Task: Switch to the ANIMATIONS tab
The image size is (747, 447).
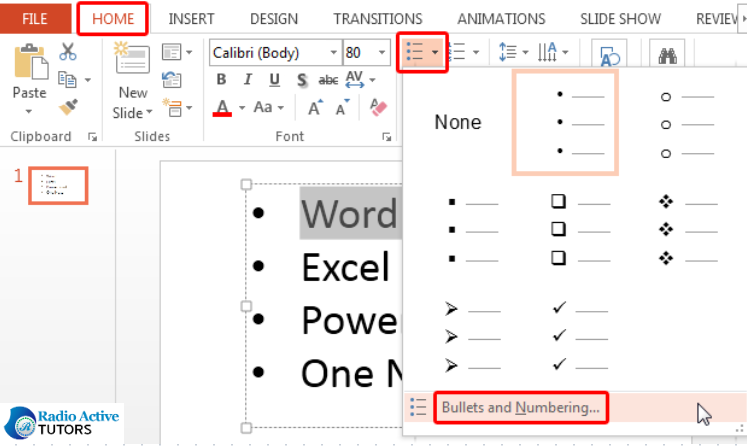Action: [x=501, y=19]
